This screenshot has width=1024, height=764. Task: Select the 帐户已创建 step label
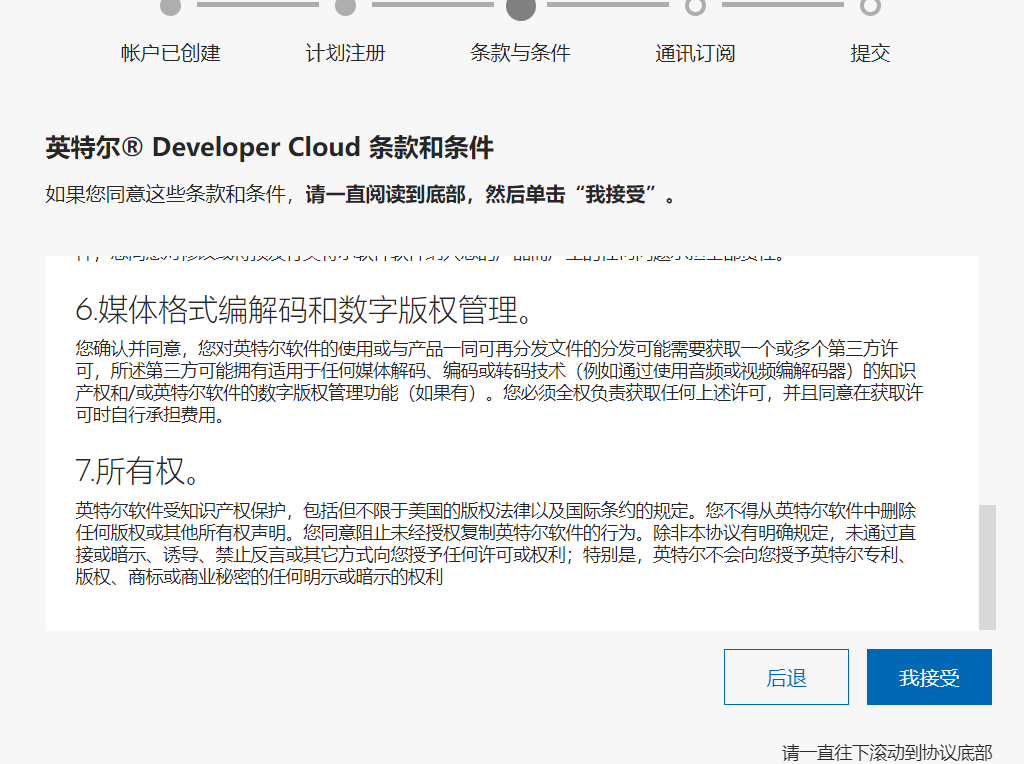click(170, 53)
